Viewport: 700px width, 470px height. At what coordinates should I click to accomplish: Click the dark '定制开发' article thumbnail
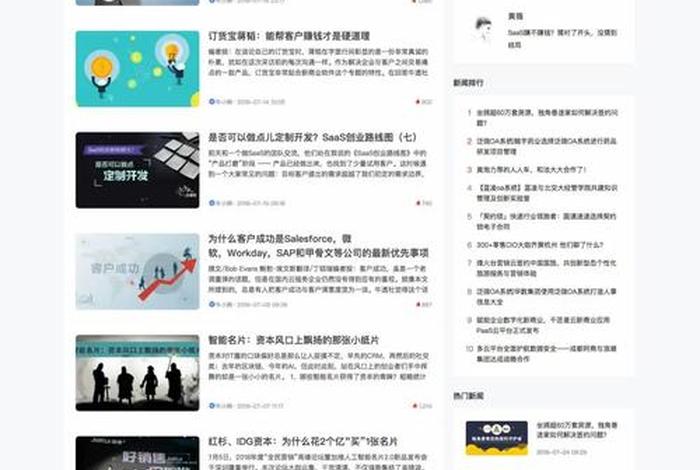[138, 170]
